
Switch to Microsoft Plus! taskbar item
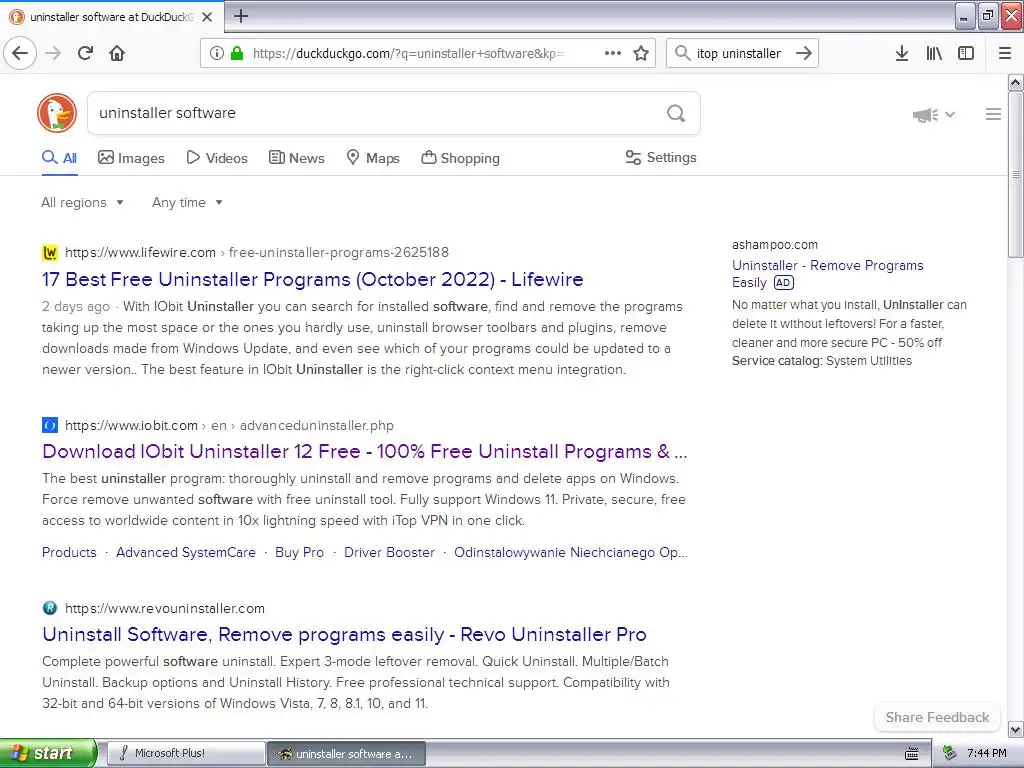[185, 753]
